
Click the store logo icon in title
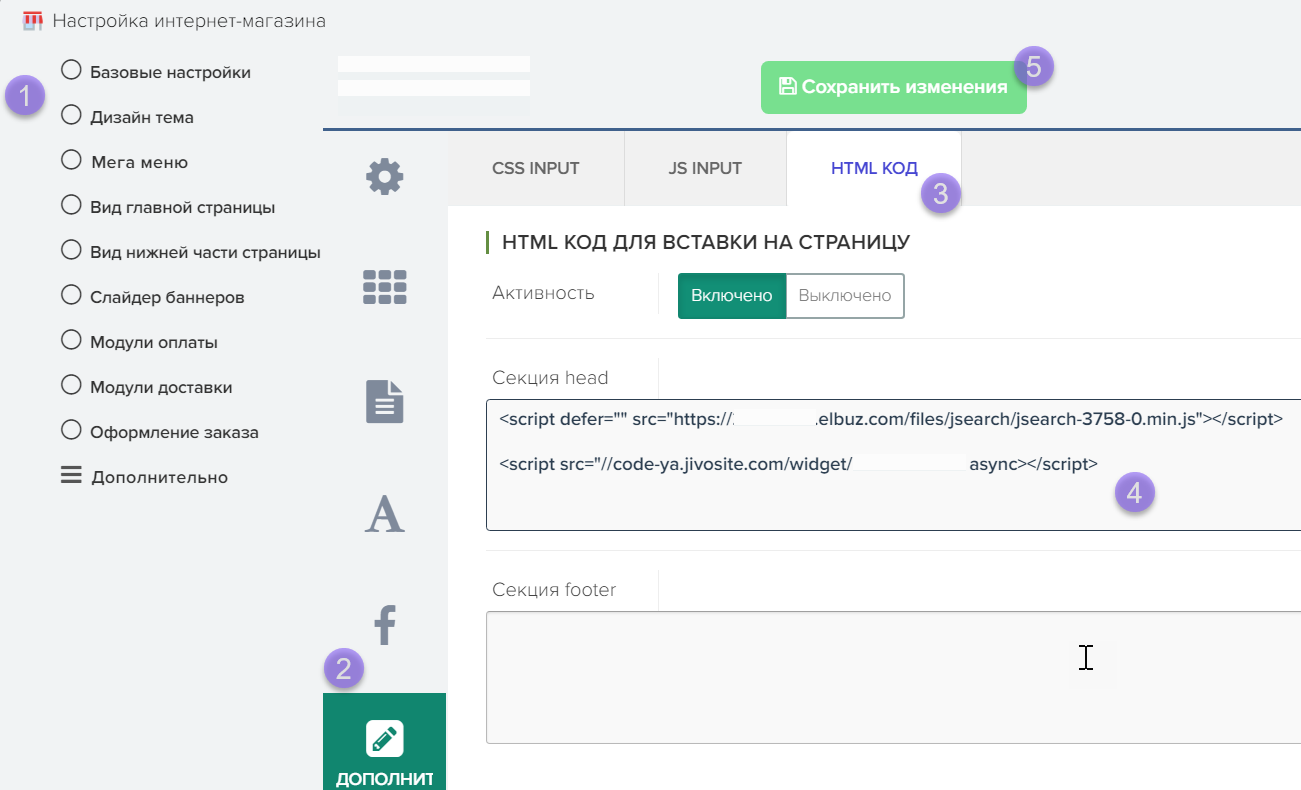coord(33,20)
